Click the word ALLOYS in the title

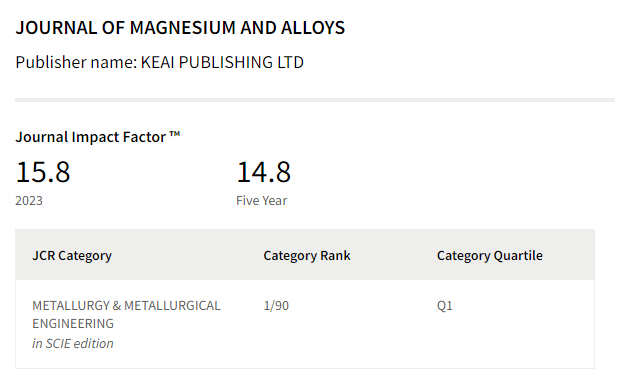click(313, 28)
